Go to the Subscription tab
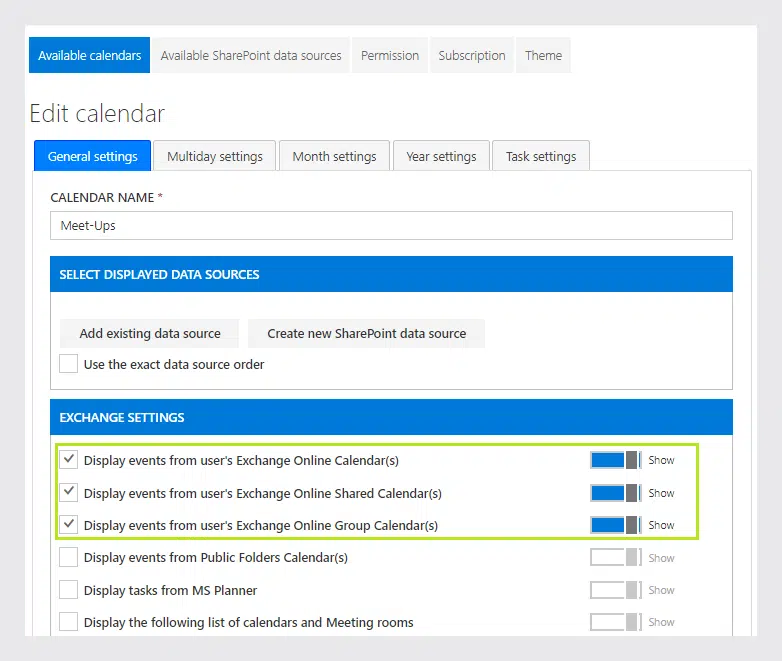Viewport: 782px width, 661px height. pos(472,55)
